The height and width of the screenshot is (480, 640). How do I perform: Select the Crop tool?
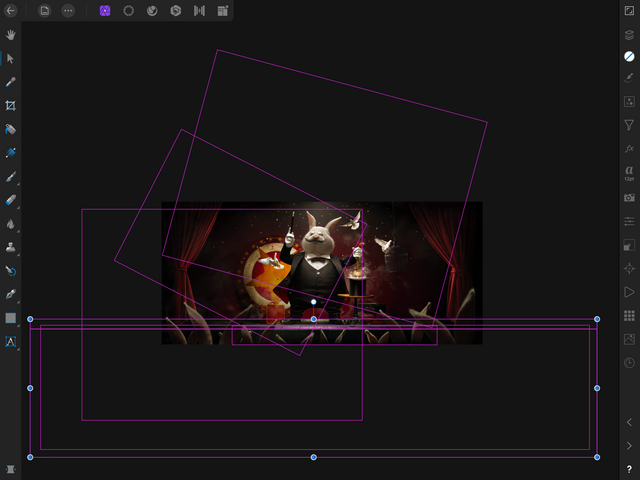point(11,106)
